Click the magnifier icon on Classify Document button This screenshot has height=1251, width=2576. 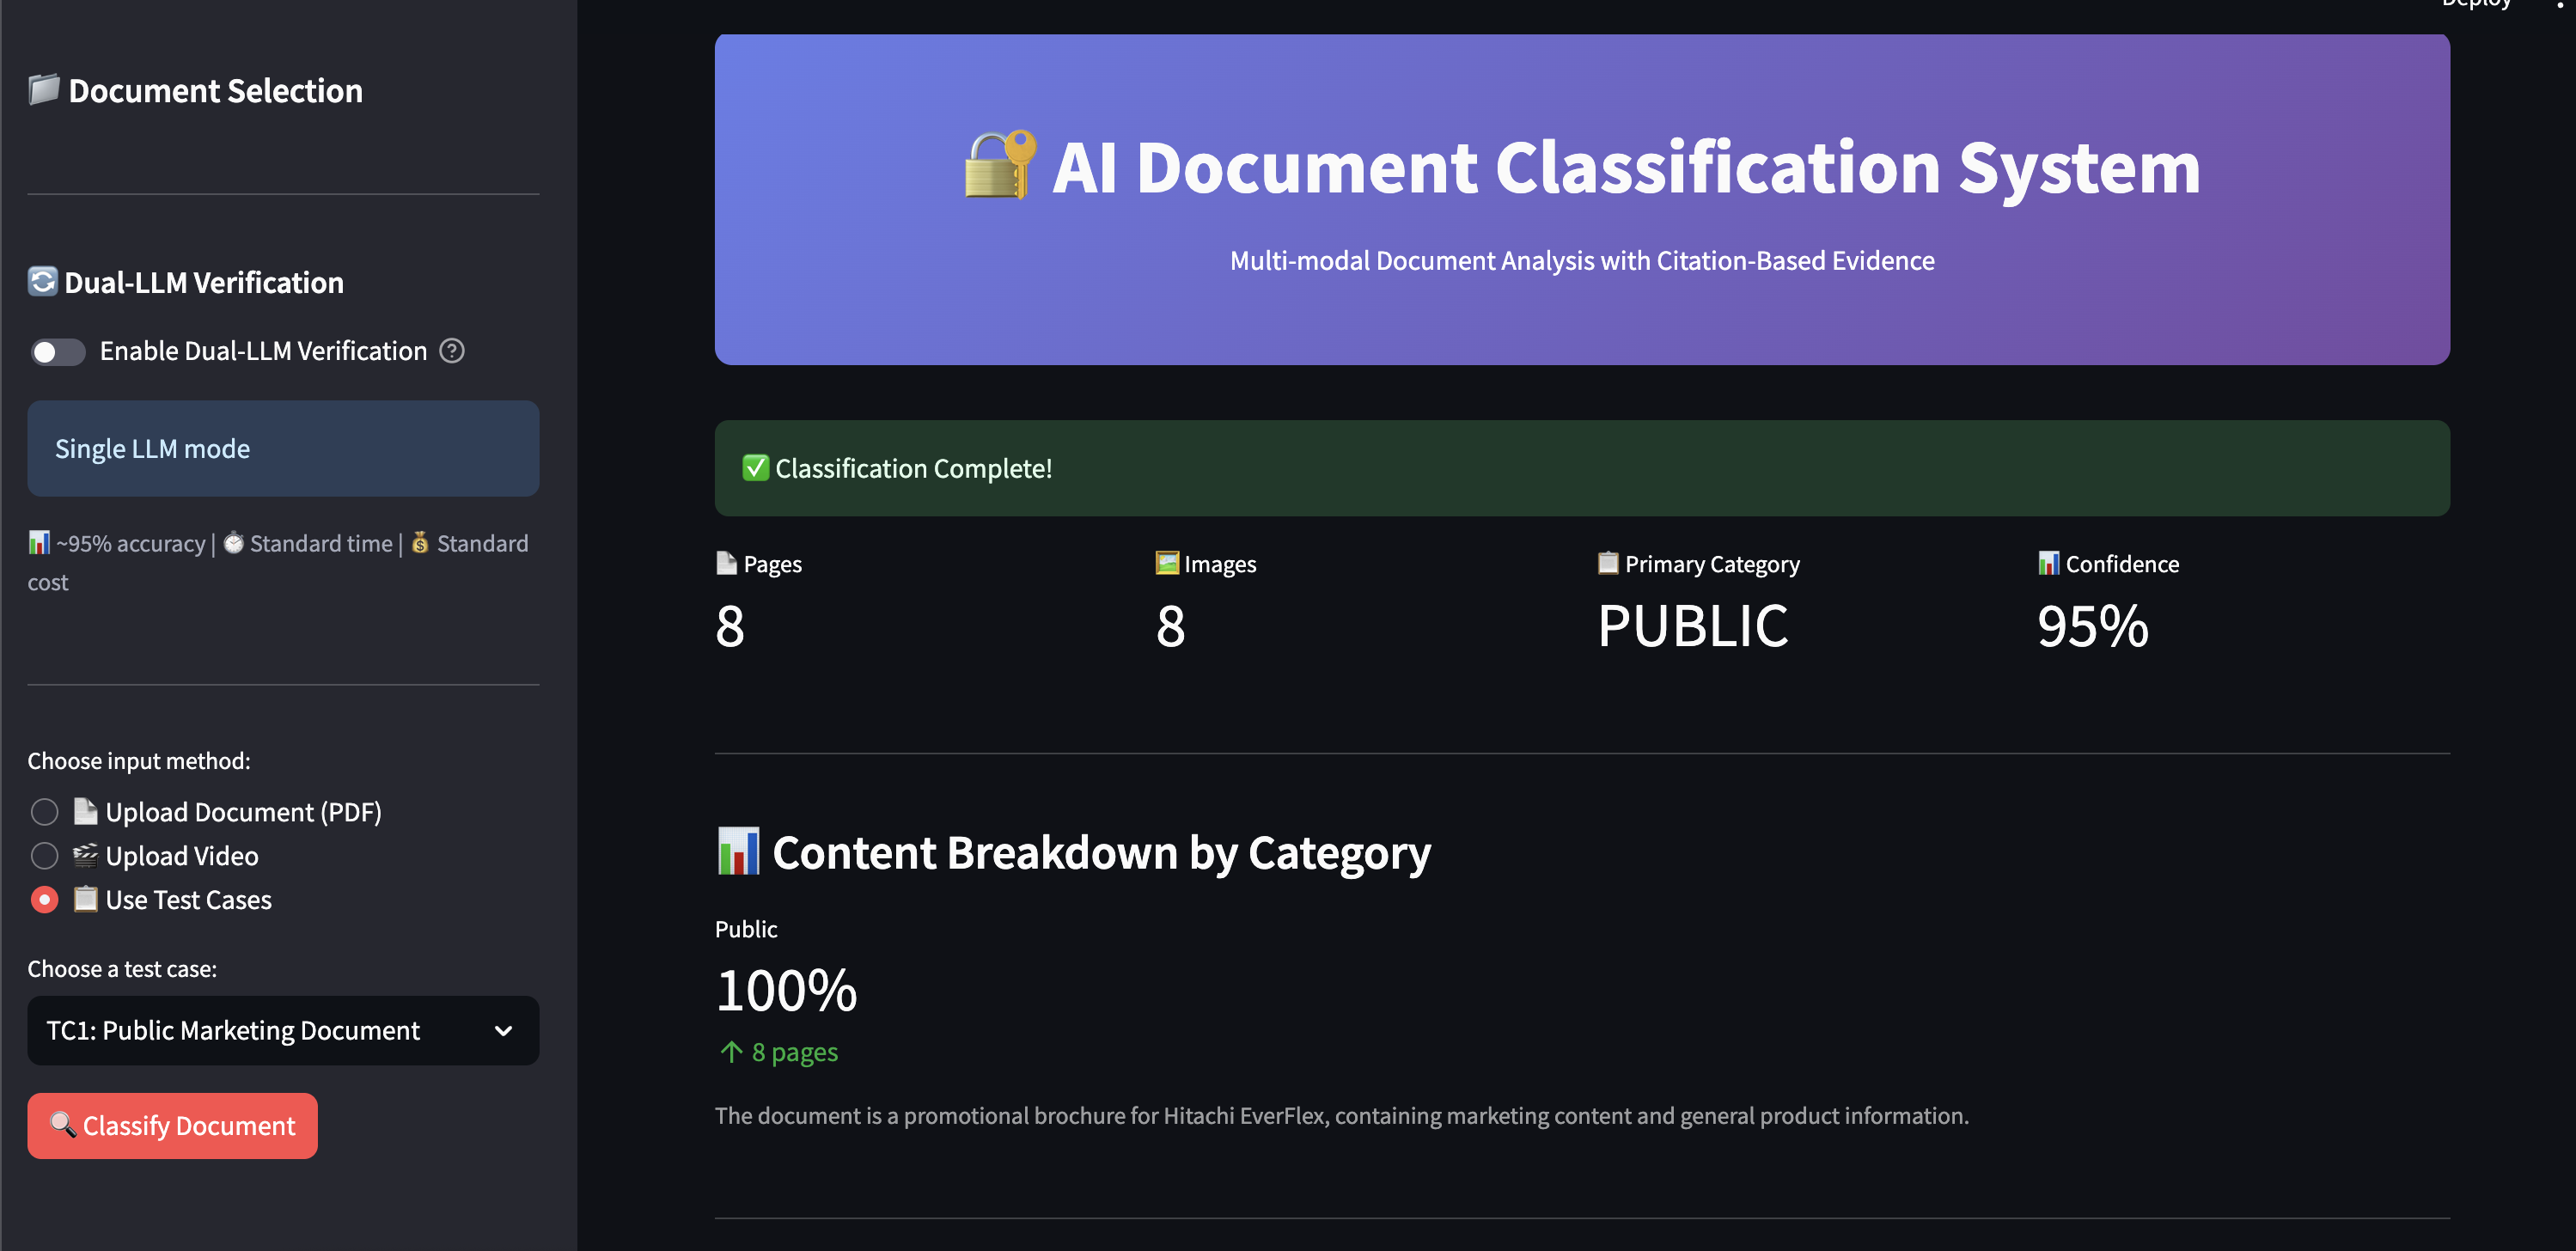pyautogui.click(x=63, y=1125)
